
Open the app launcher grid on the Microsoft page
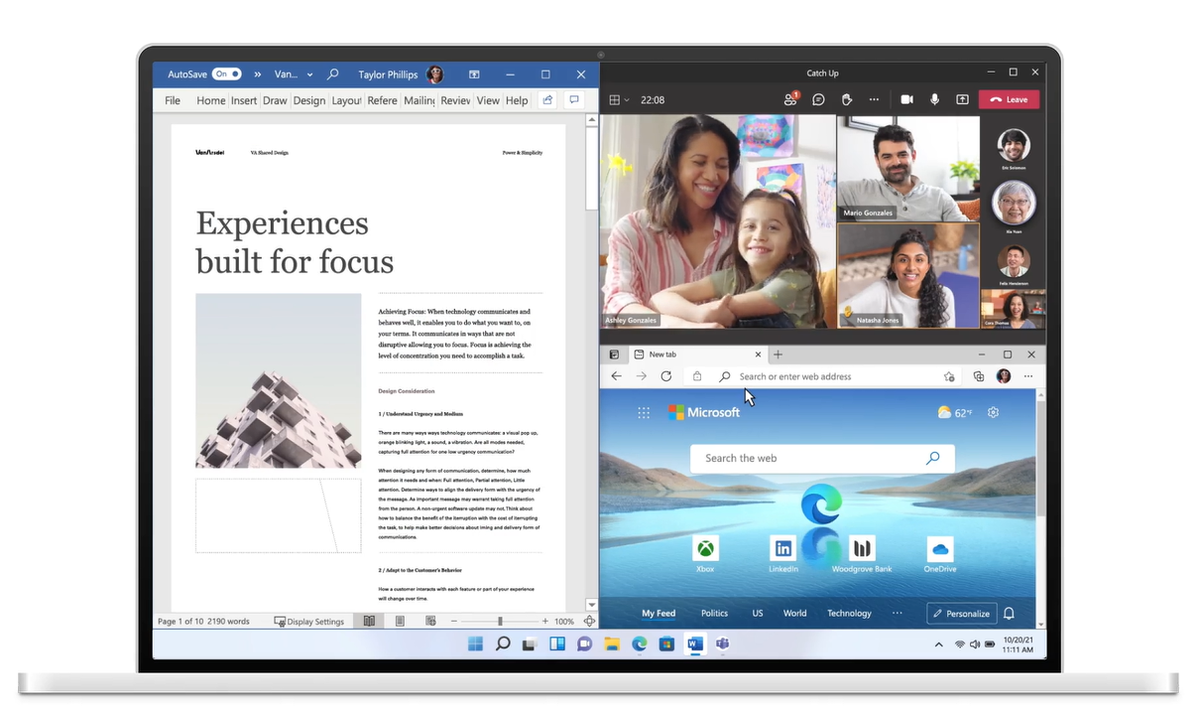(x=644, y=412)
